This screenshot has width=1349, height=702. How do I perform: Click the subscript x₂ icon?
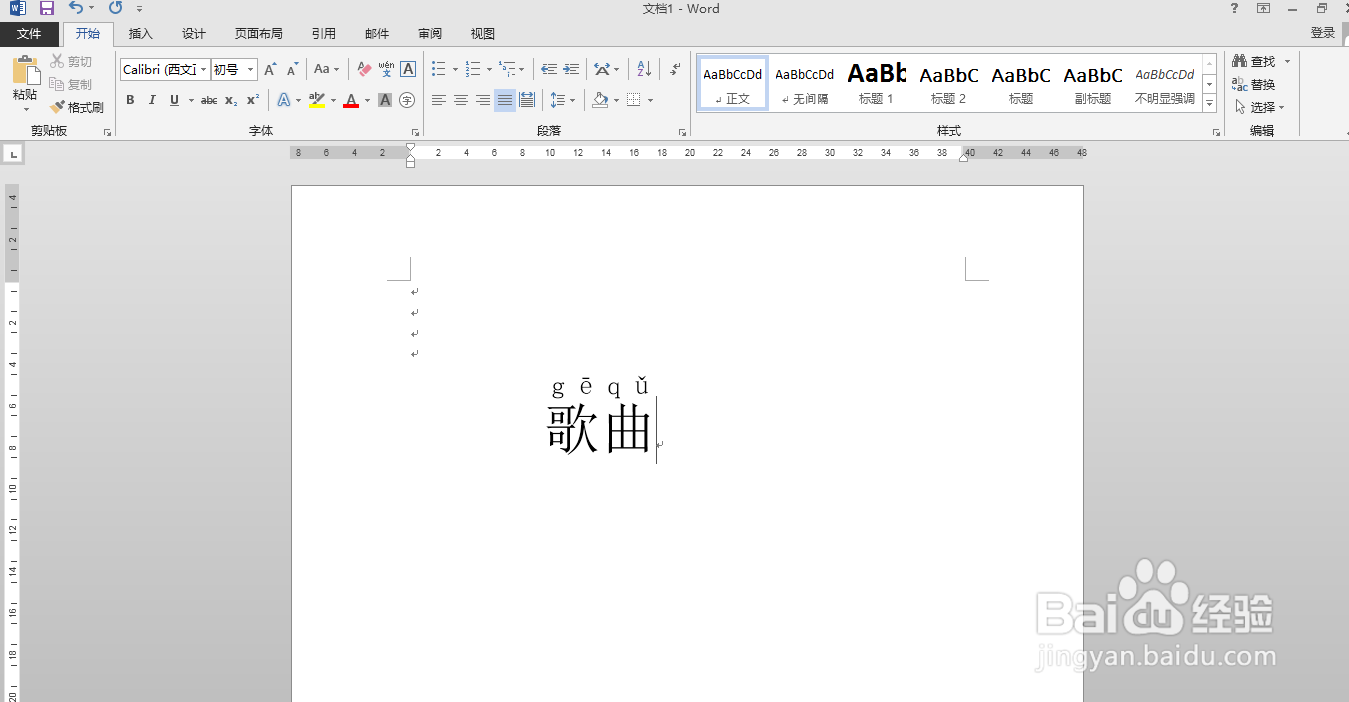231,100
